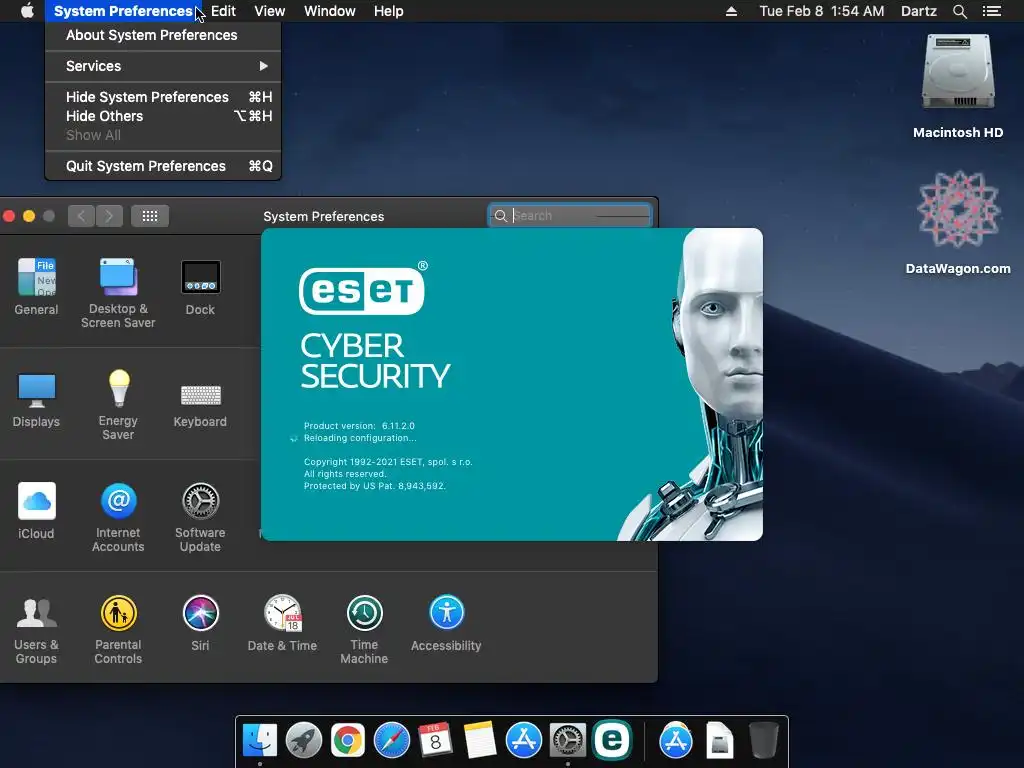The height and width of the screenshot is (768, 1024).
Task: Open the Window menu
Action: 330,11
